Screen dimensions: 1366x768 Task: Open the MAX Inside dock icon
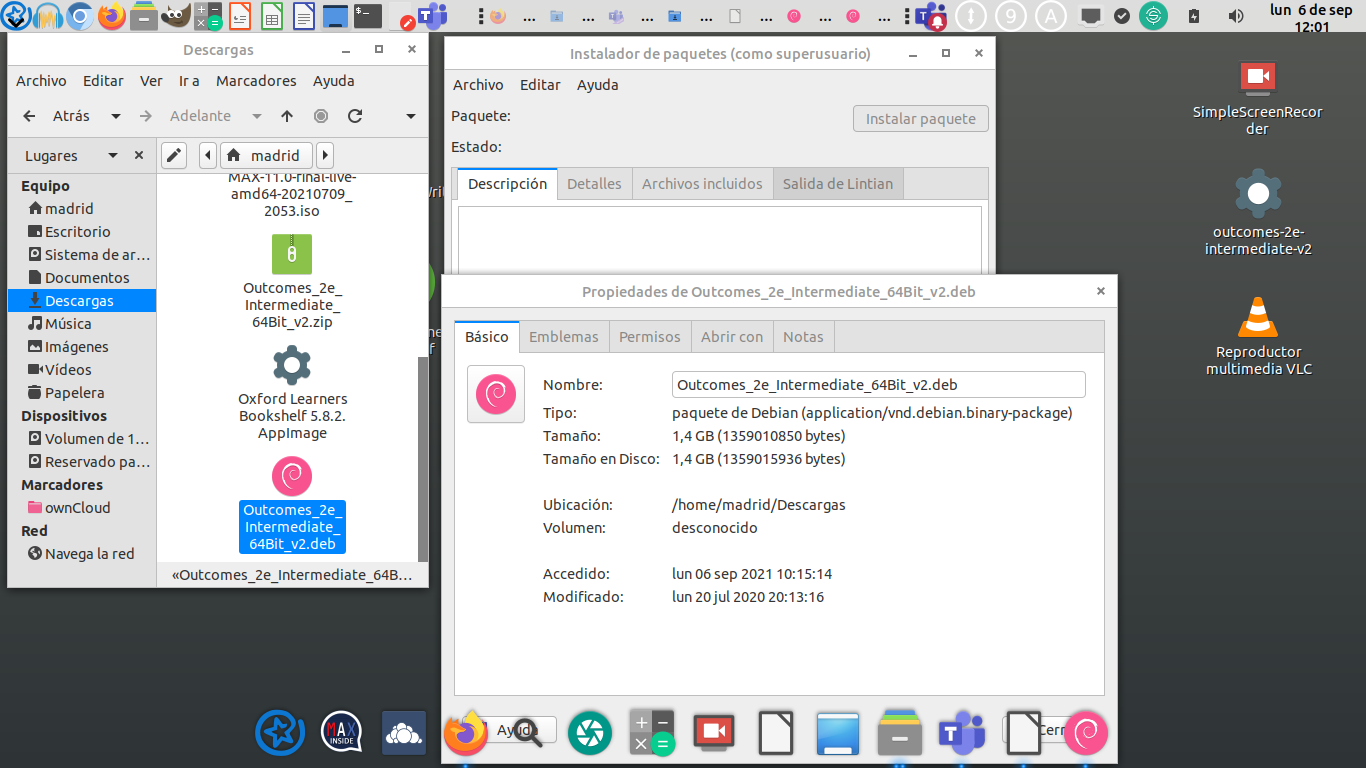coord(341,734)
